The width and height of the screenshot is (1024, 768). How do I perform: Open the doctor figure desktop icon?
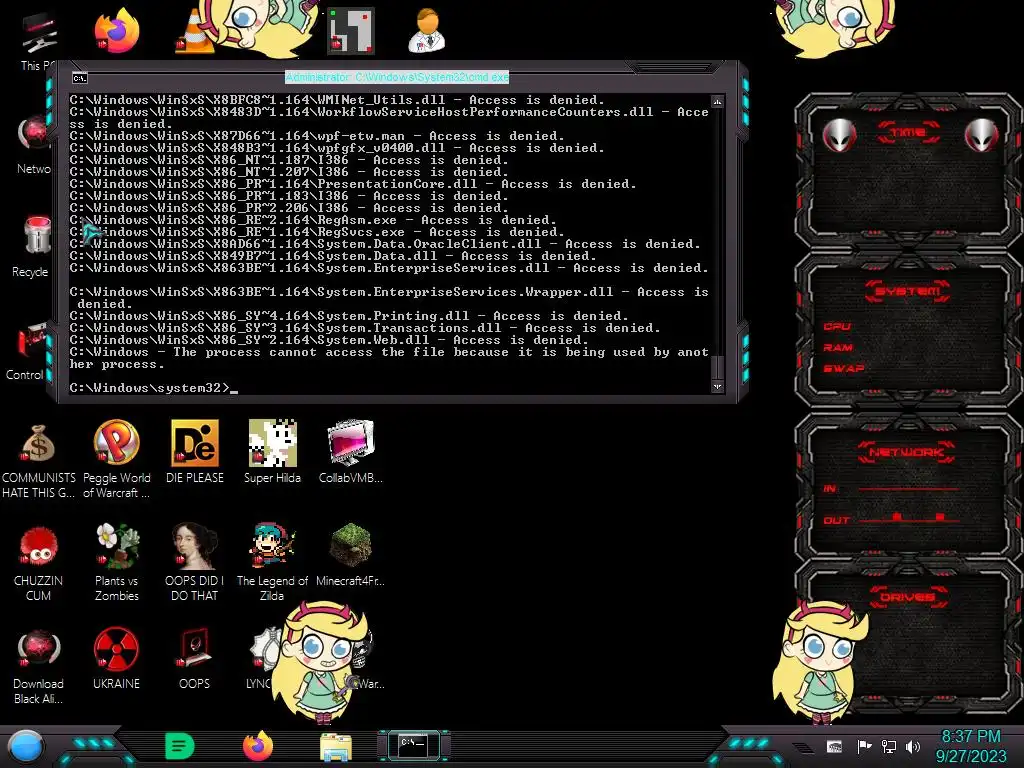(427, 31)
